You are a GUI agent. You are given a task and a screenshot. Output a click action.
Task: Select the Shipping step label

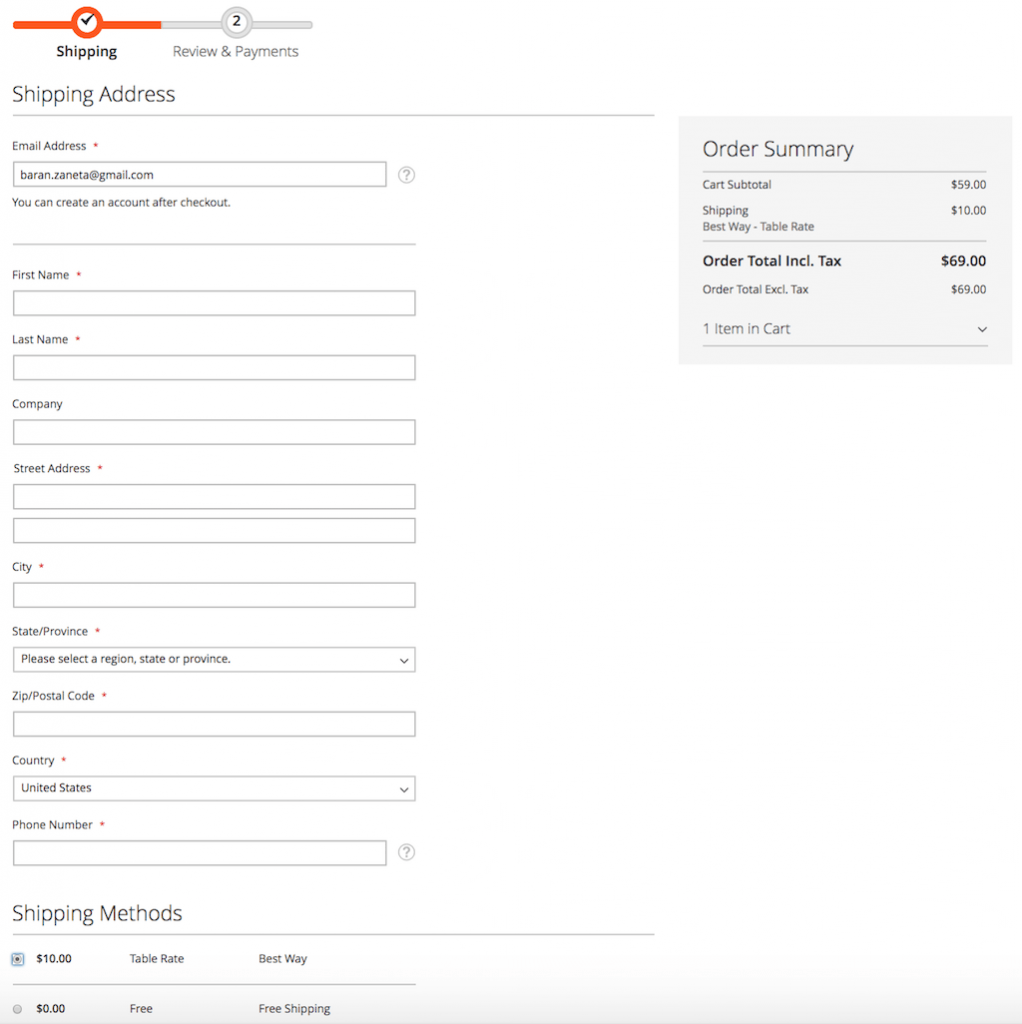(87, 52)
